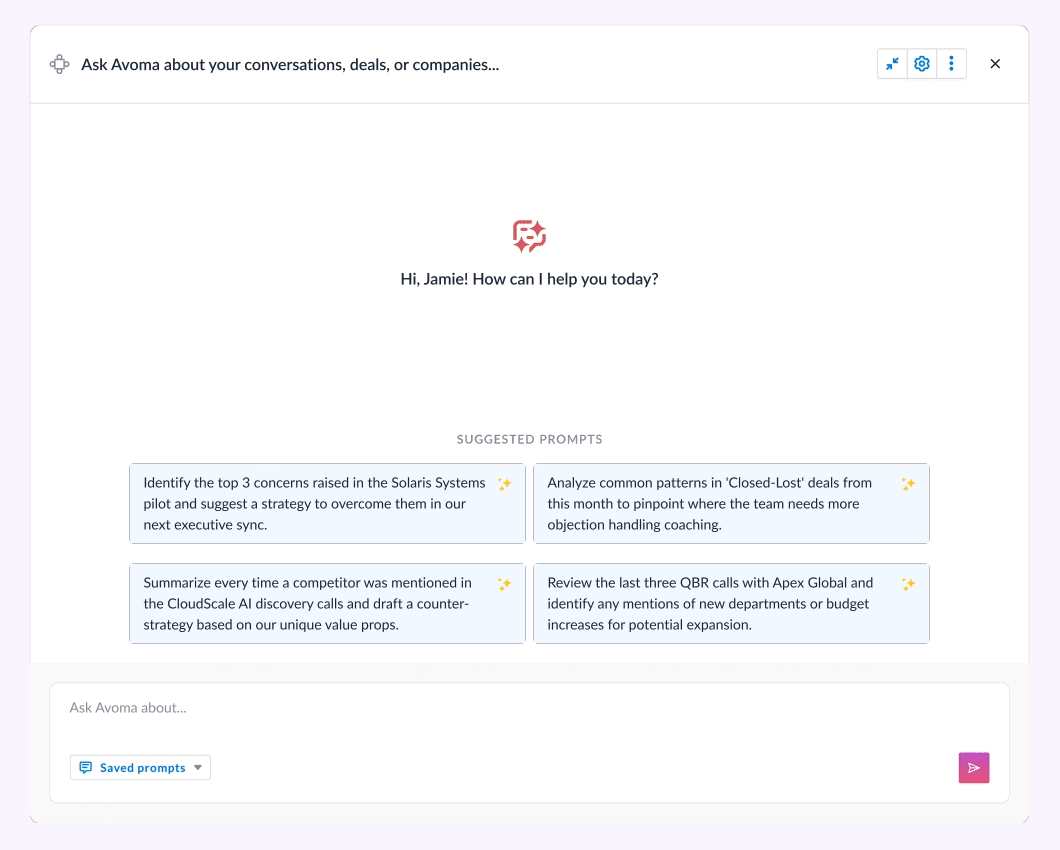
Task: Click the Saved prompts button
Action: pyautogui.click(x=140, y=767)
